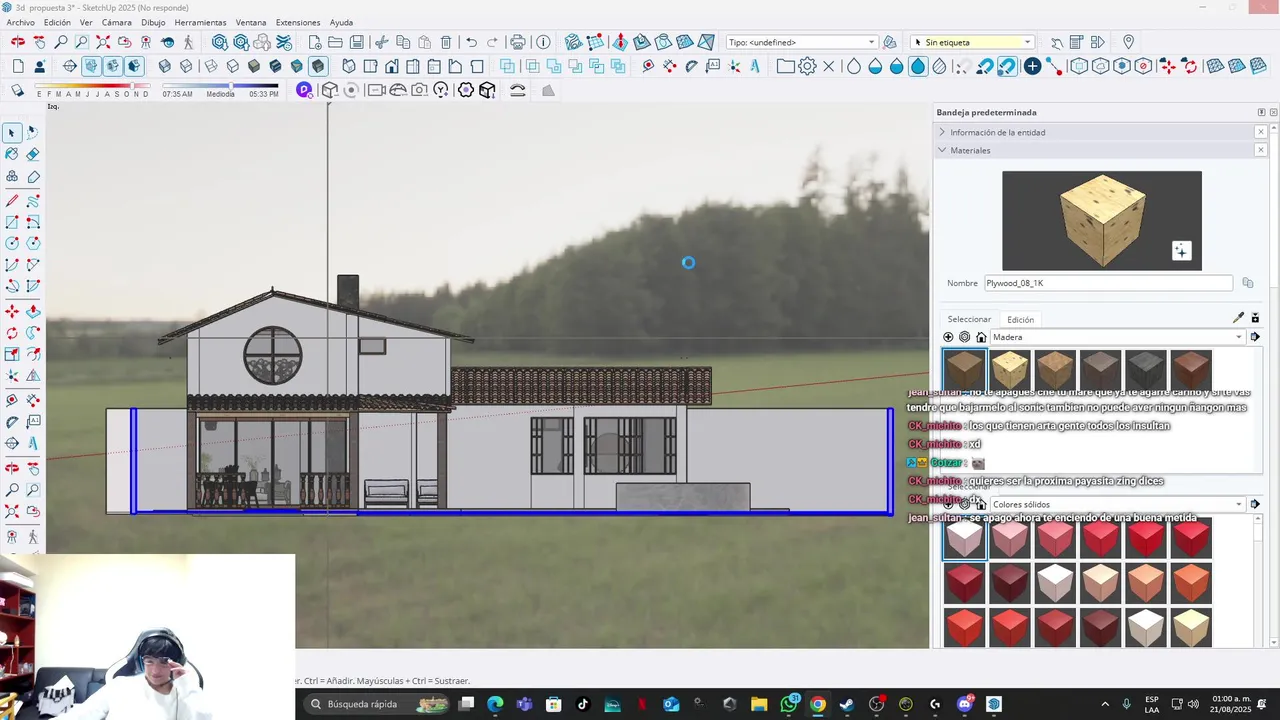The image size is (1280, 720).
Task: Switch to Front house view
Action: [x=392, y=66]
